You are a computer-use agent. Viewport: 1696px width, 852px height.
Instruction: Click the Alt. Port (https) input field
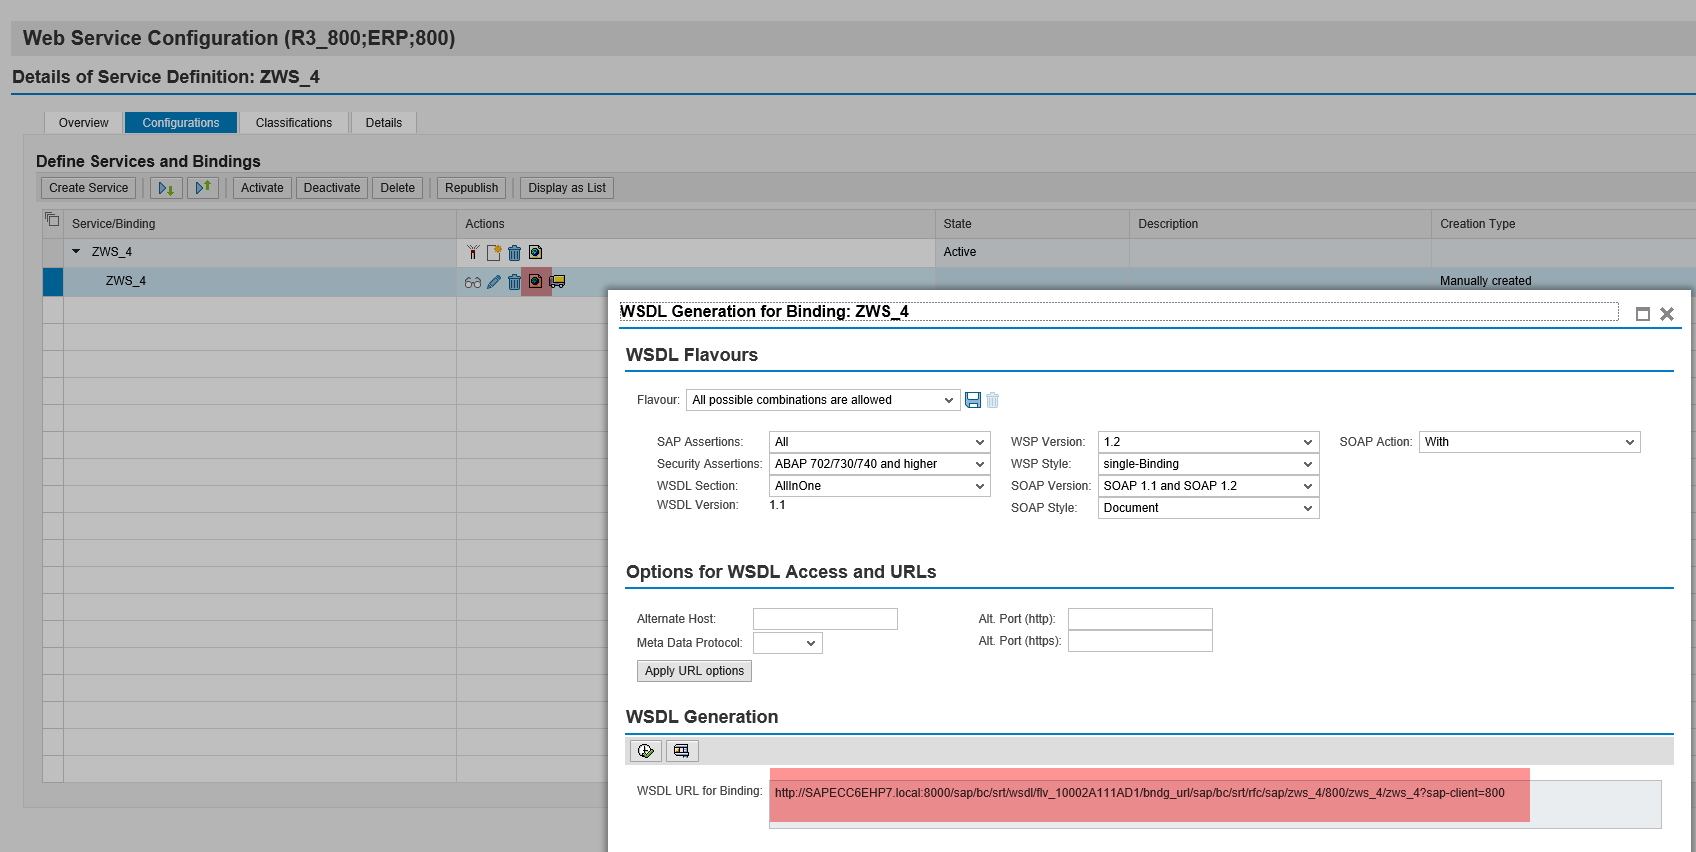pos(1140,641)
